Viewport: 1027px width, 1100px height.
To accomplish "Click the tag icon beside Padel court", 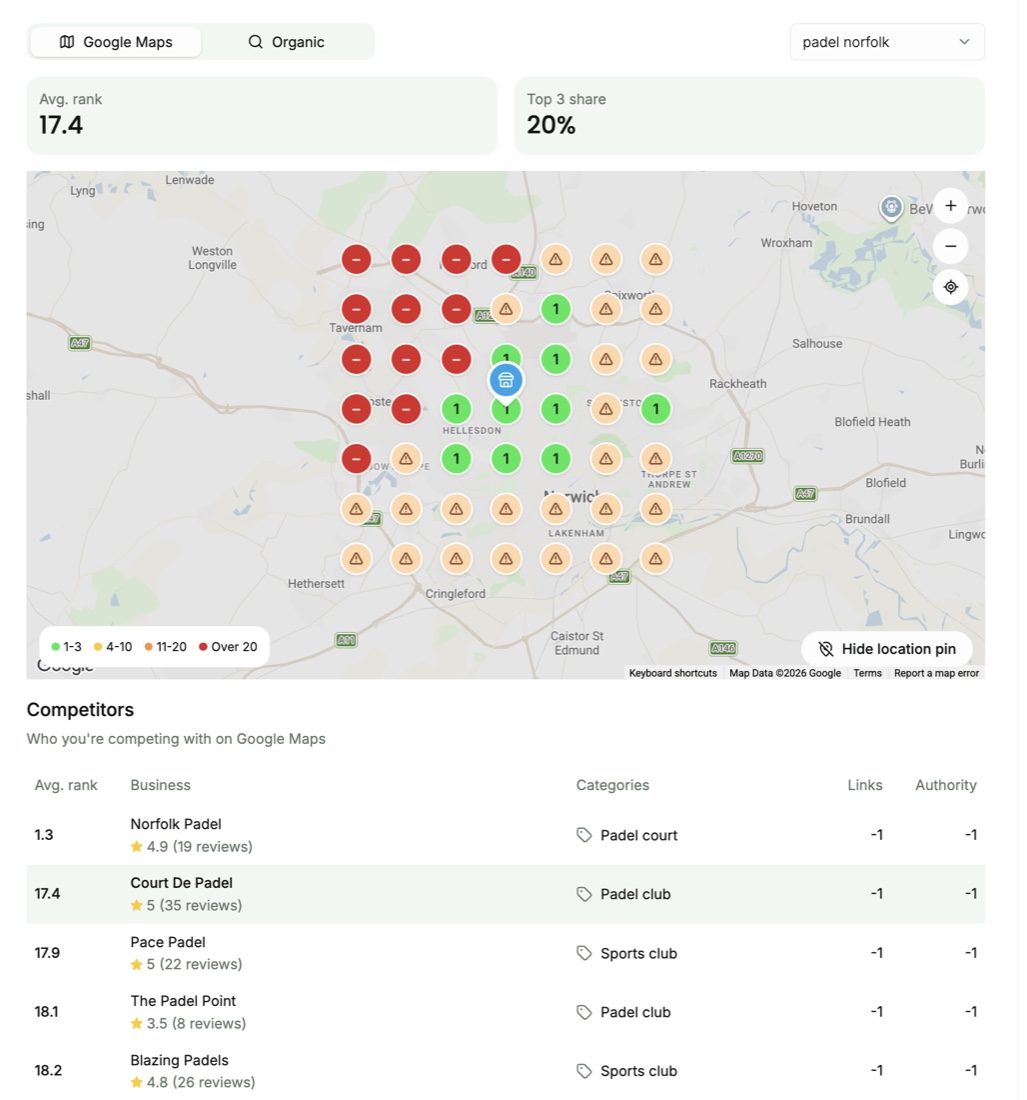I will [584, 835].
